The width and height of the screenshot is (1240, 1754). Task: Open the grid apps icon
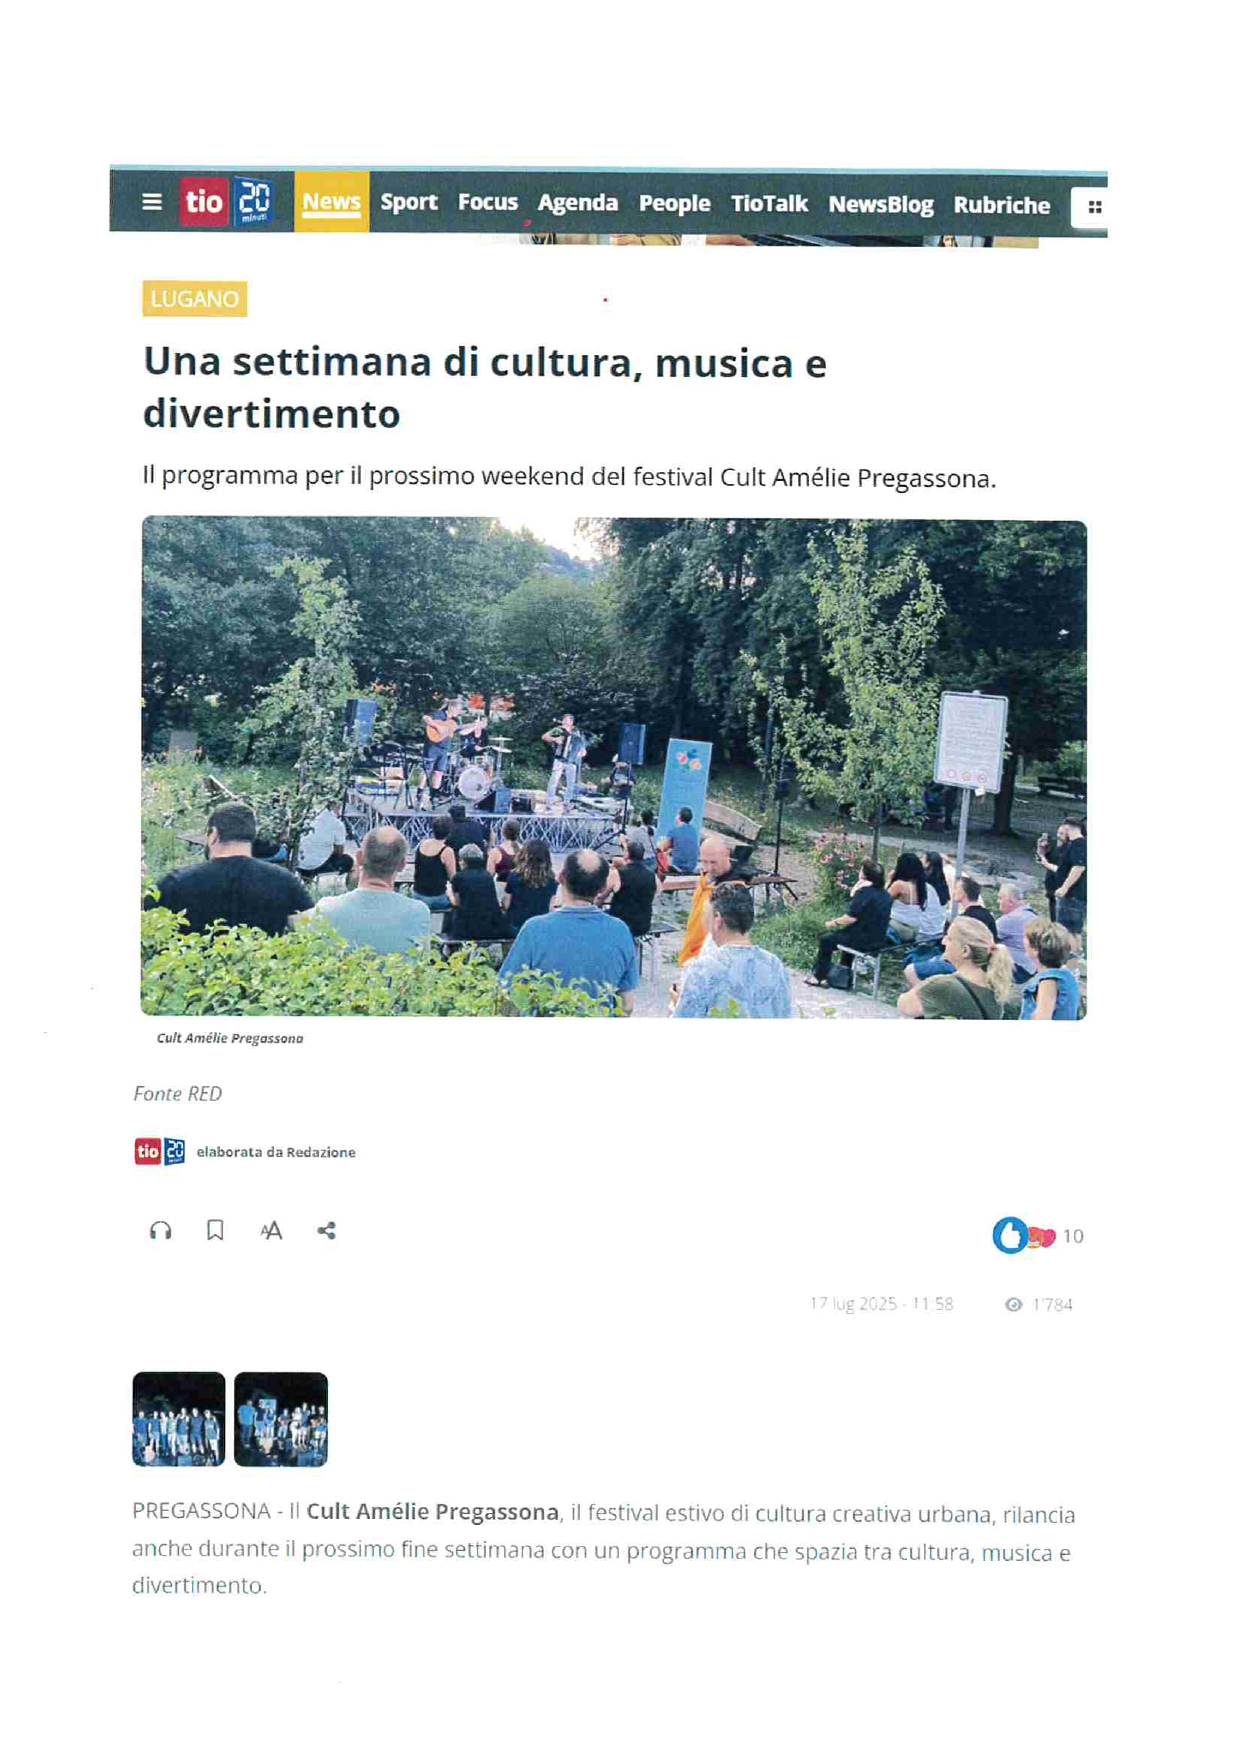click(1095, 207)
